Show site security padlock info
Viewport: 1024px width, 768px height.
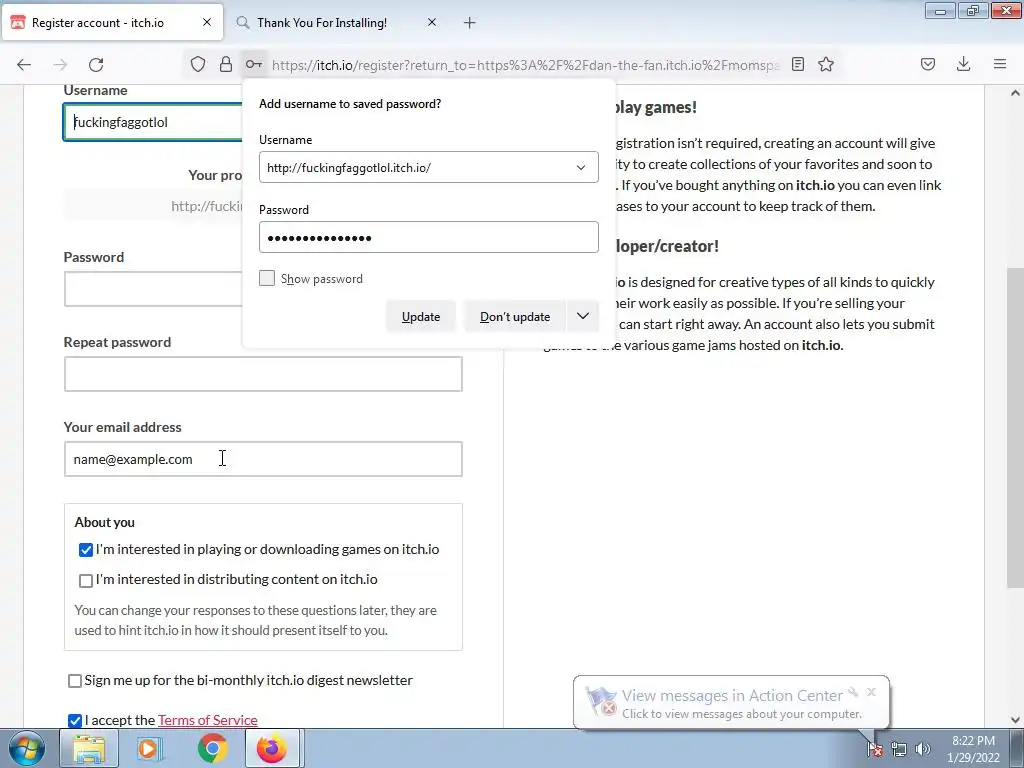(x=225, y=64)
